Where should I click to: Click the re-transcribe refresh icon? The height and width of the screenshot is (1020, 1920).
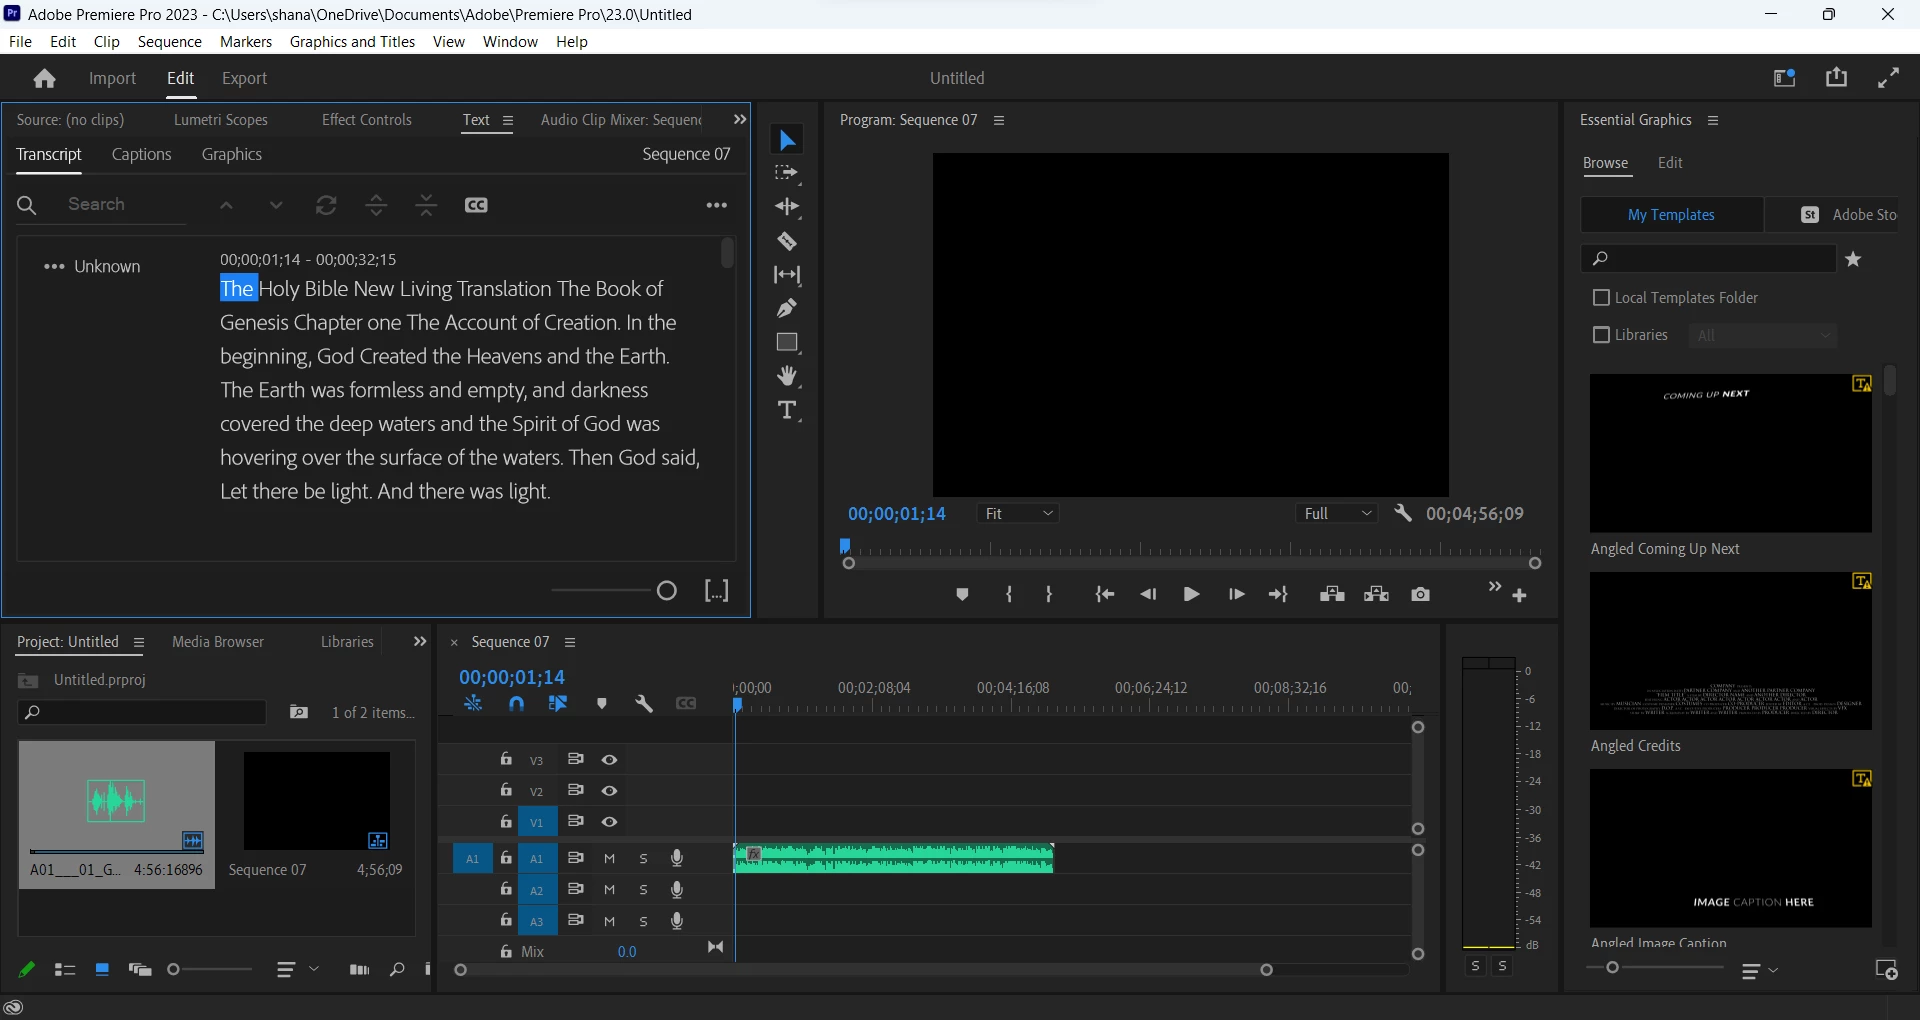326,205
